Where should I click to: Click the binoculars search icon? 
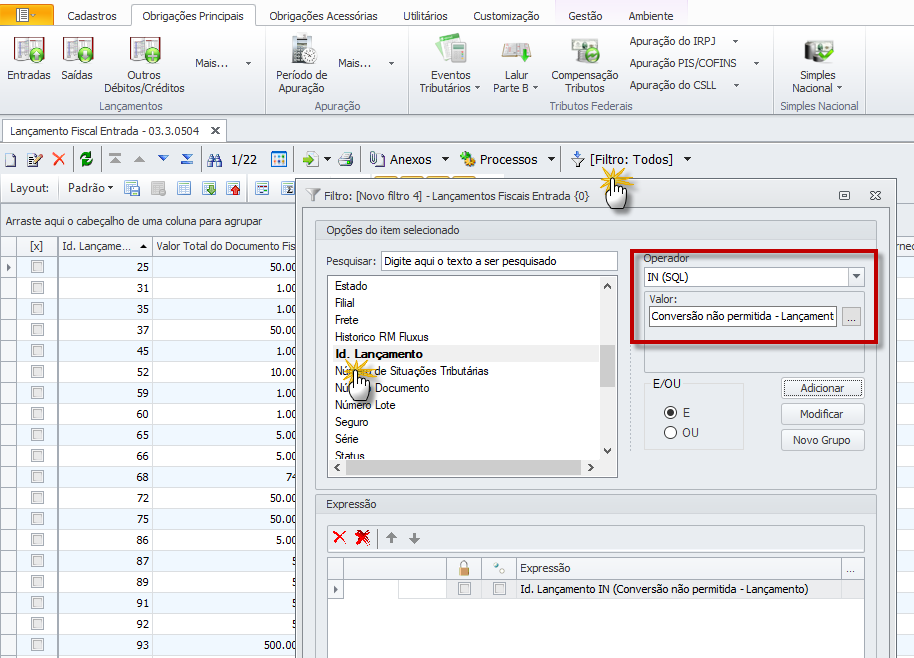click(215, 160)
